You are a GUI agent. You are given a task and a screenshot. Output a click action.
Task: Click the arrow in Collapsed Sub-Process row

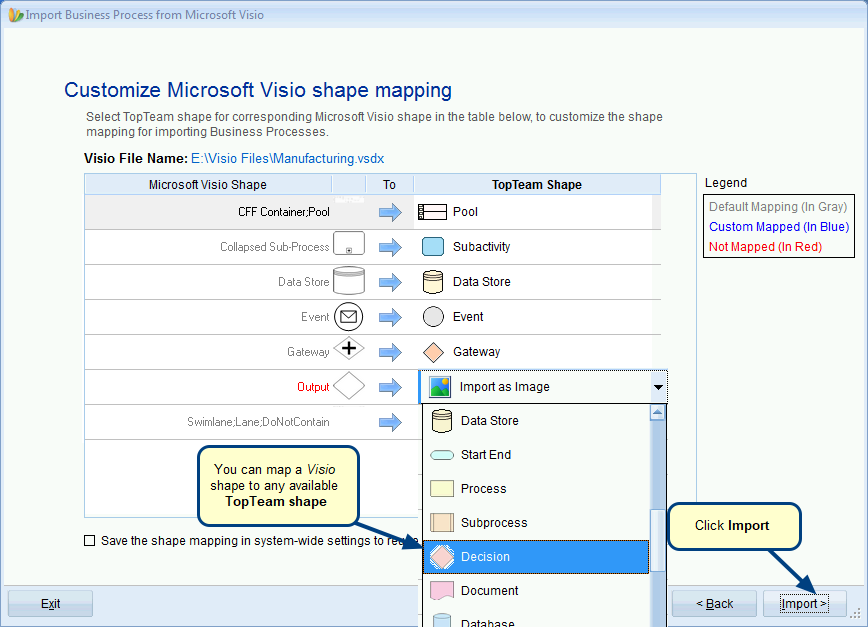(390, 247)
